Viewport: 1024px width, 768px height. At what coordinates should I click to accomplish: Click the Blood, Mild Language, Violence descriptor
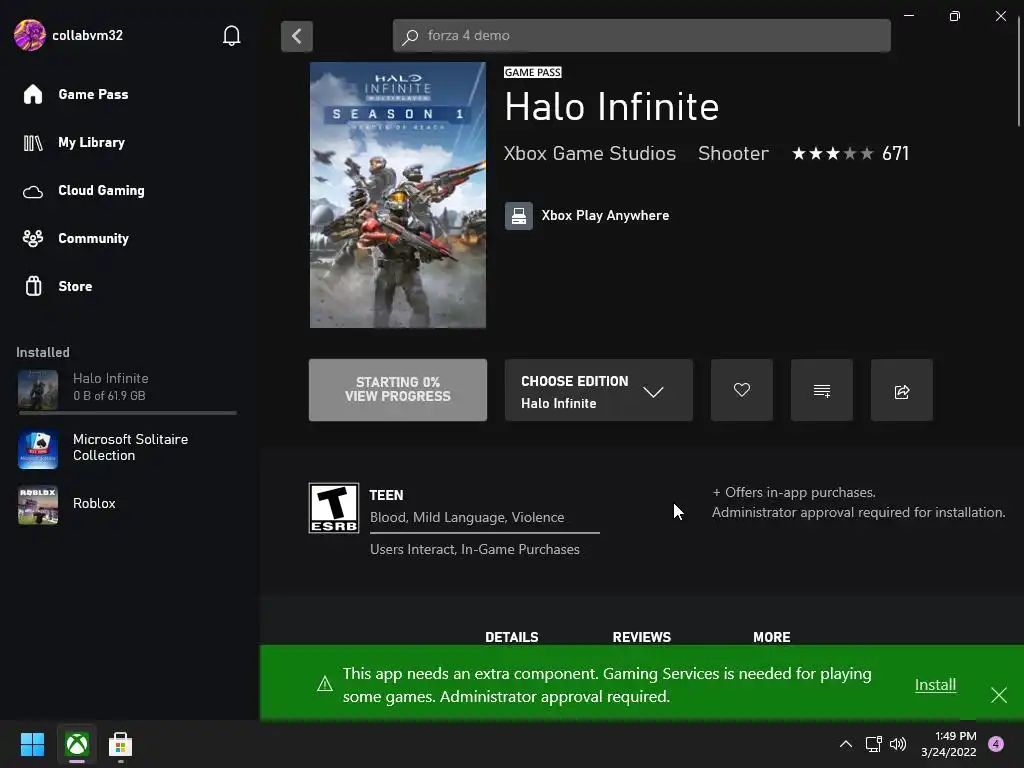pos(467,517)
